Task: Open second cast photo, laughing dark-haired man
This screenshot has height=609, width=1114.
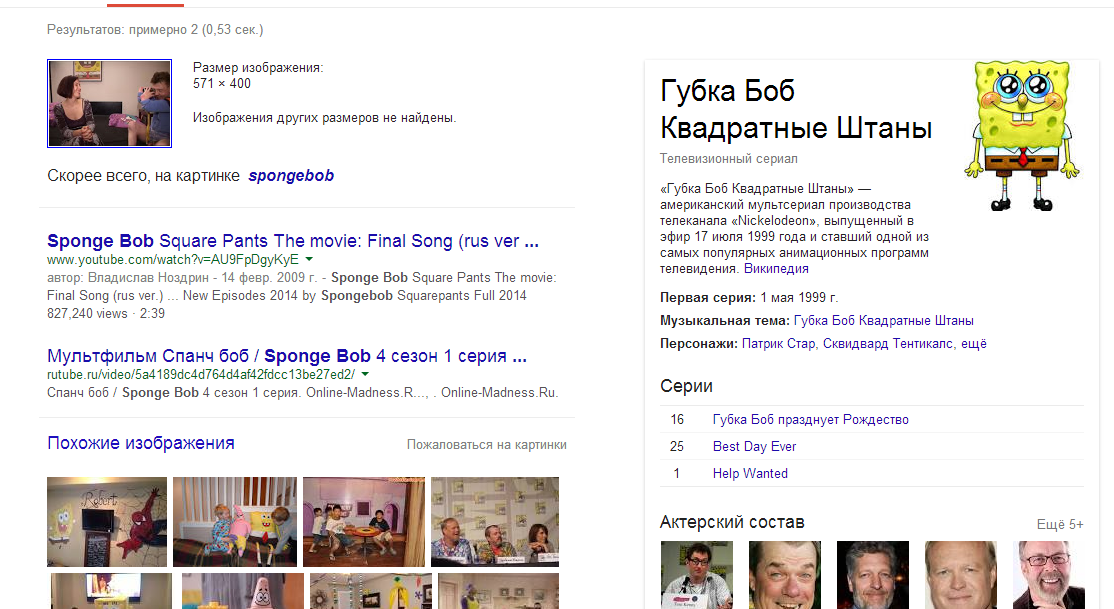Action: (785, 575)
